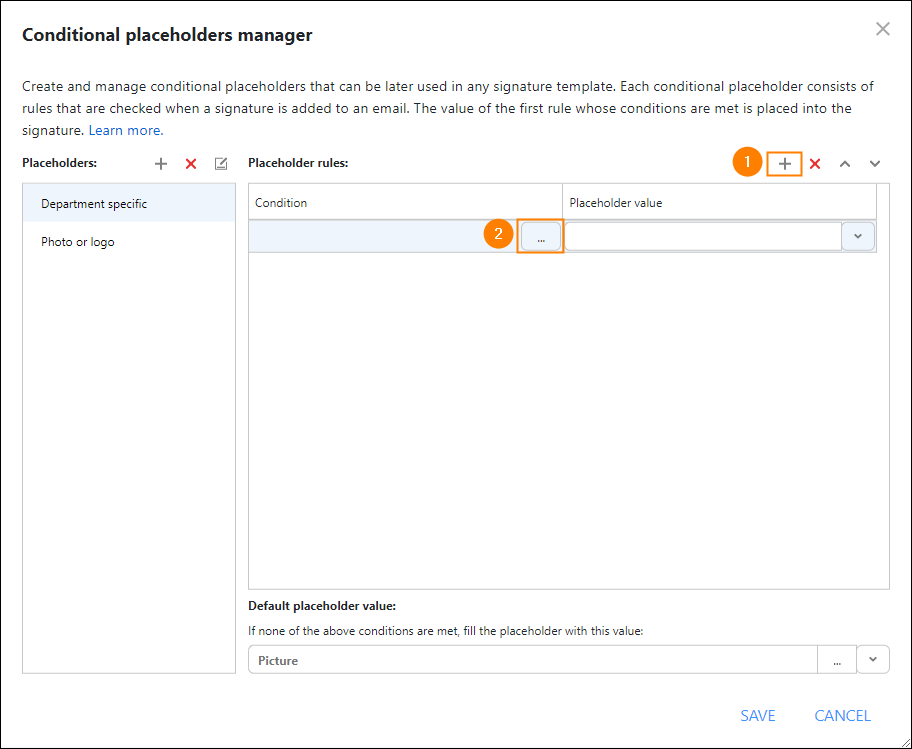Click the Condition column header
This screenshot has height=749, width=912.
[280, 202]
